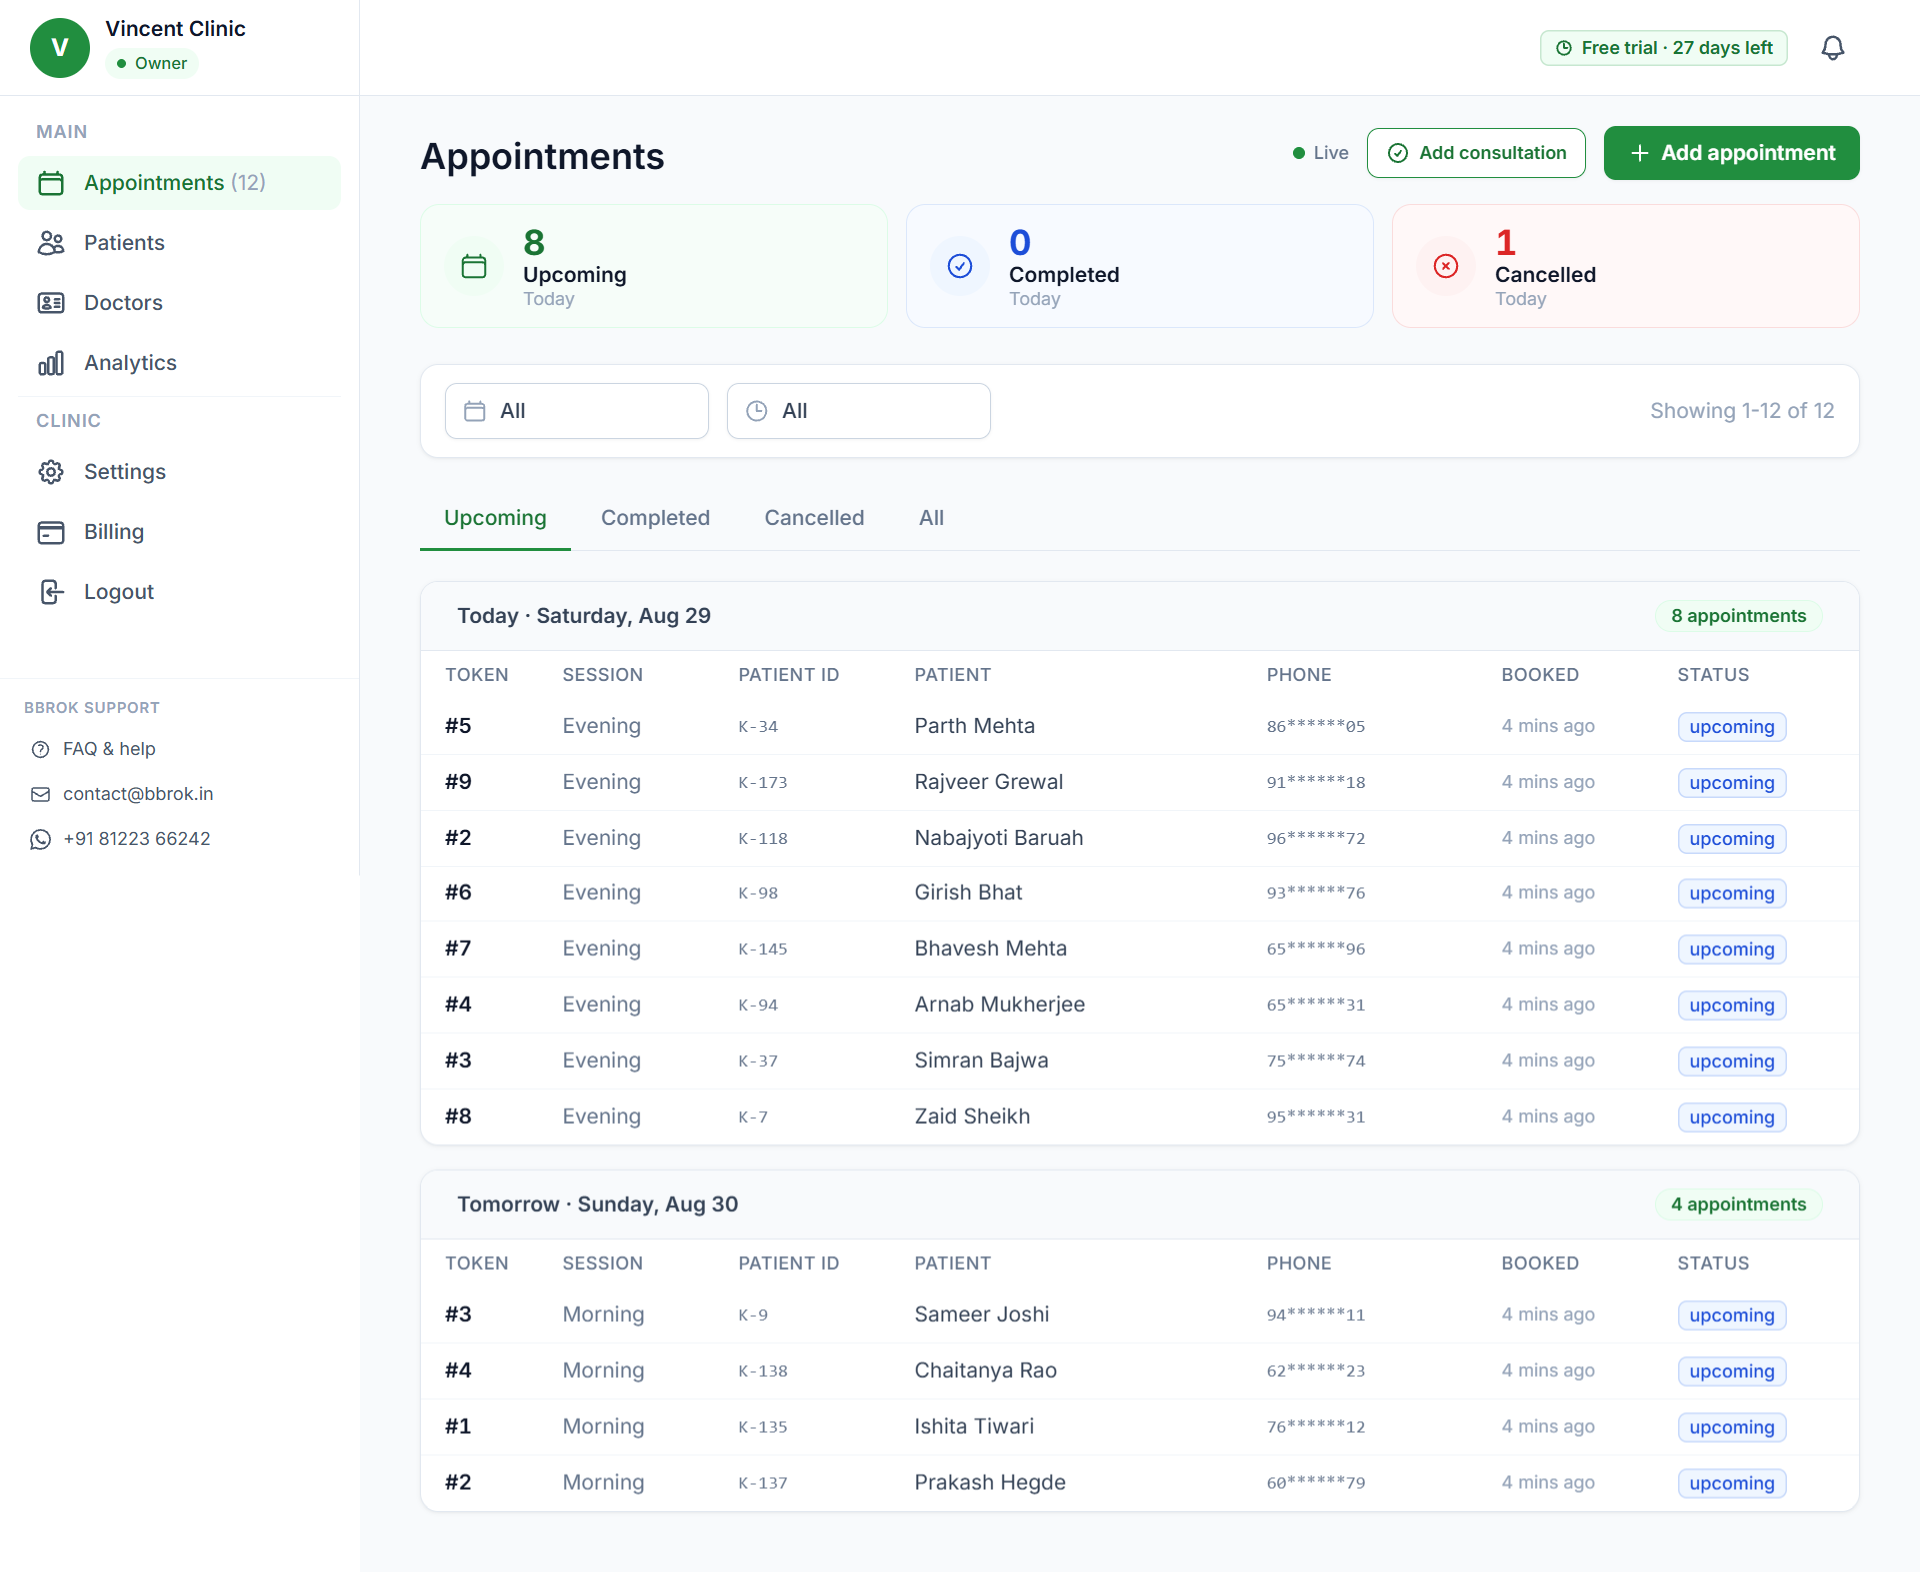Click patient name Prakash Hegde
The image size is (1920, 1573).
(990, 1482)
